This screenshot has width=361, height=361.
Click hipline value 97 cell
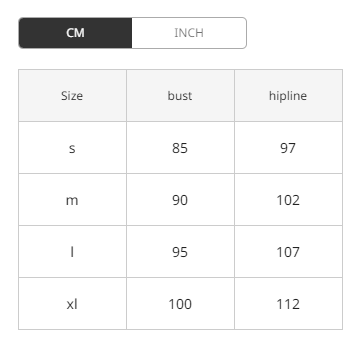click(x=288, y=148)
